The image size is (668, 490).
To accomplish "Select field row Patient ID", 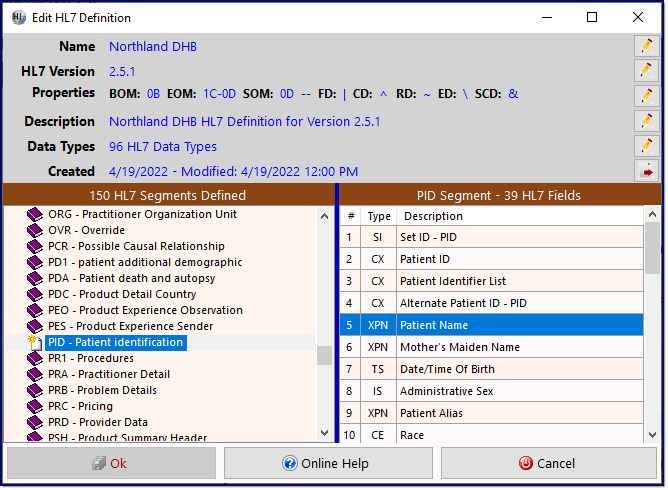I will (492, 259).
